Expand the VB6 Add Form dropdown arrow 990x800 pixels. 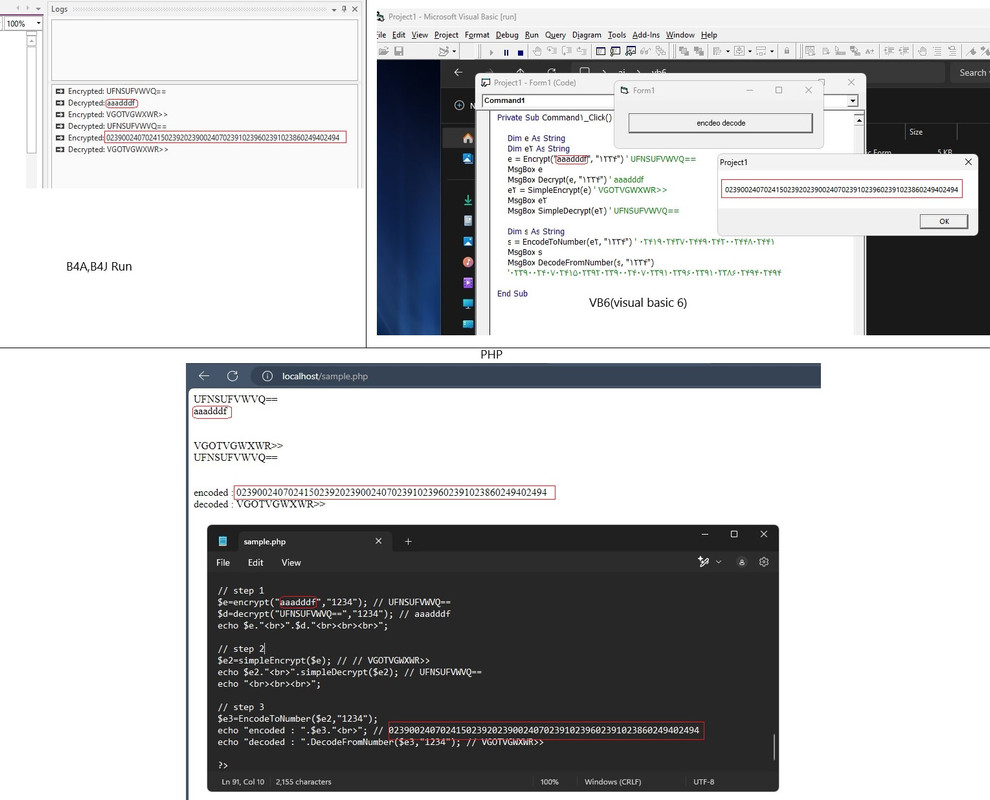coord(454,51)
